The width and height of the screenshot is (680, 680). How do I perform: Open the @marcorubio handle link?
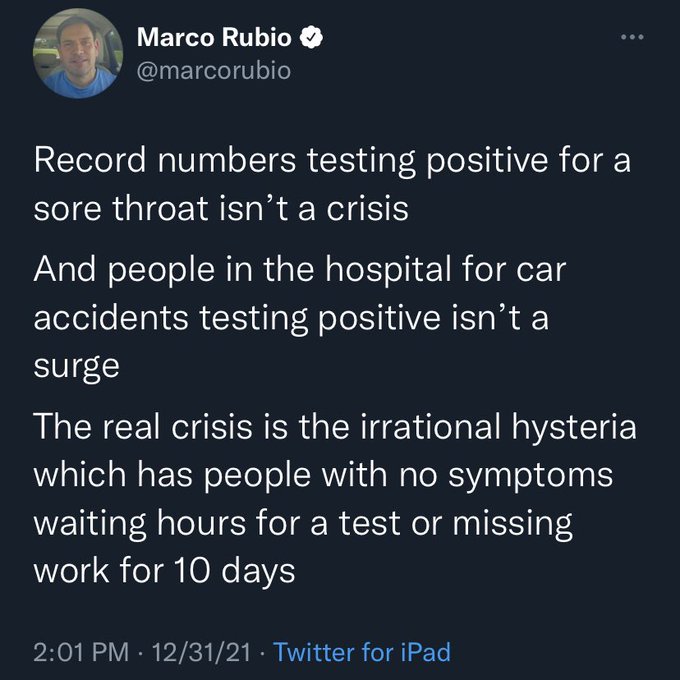tap(213, 71)
